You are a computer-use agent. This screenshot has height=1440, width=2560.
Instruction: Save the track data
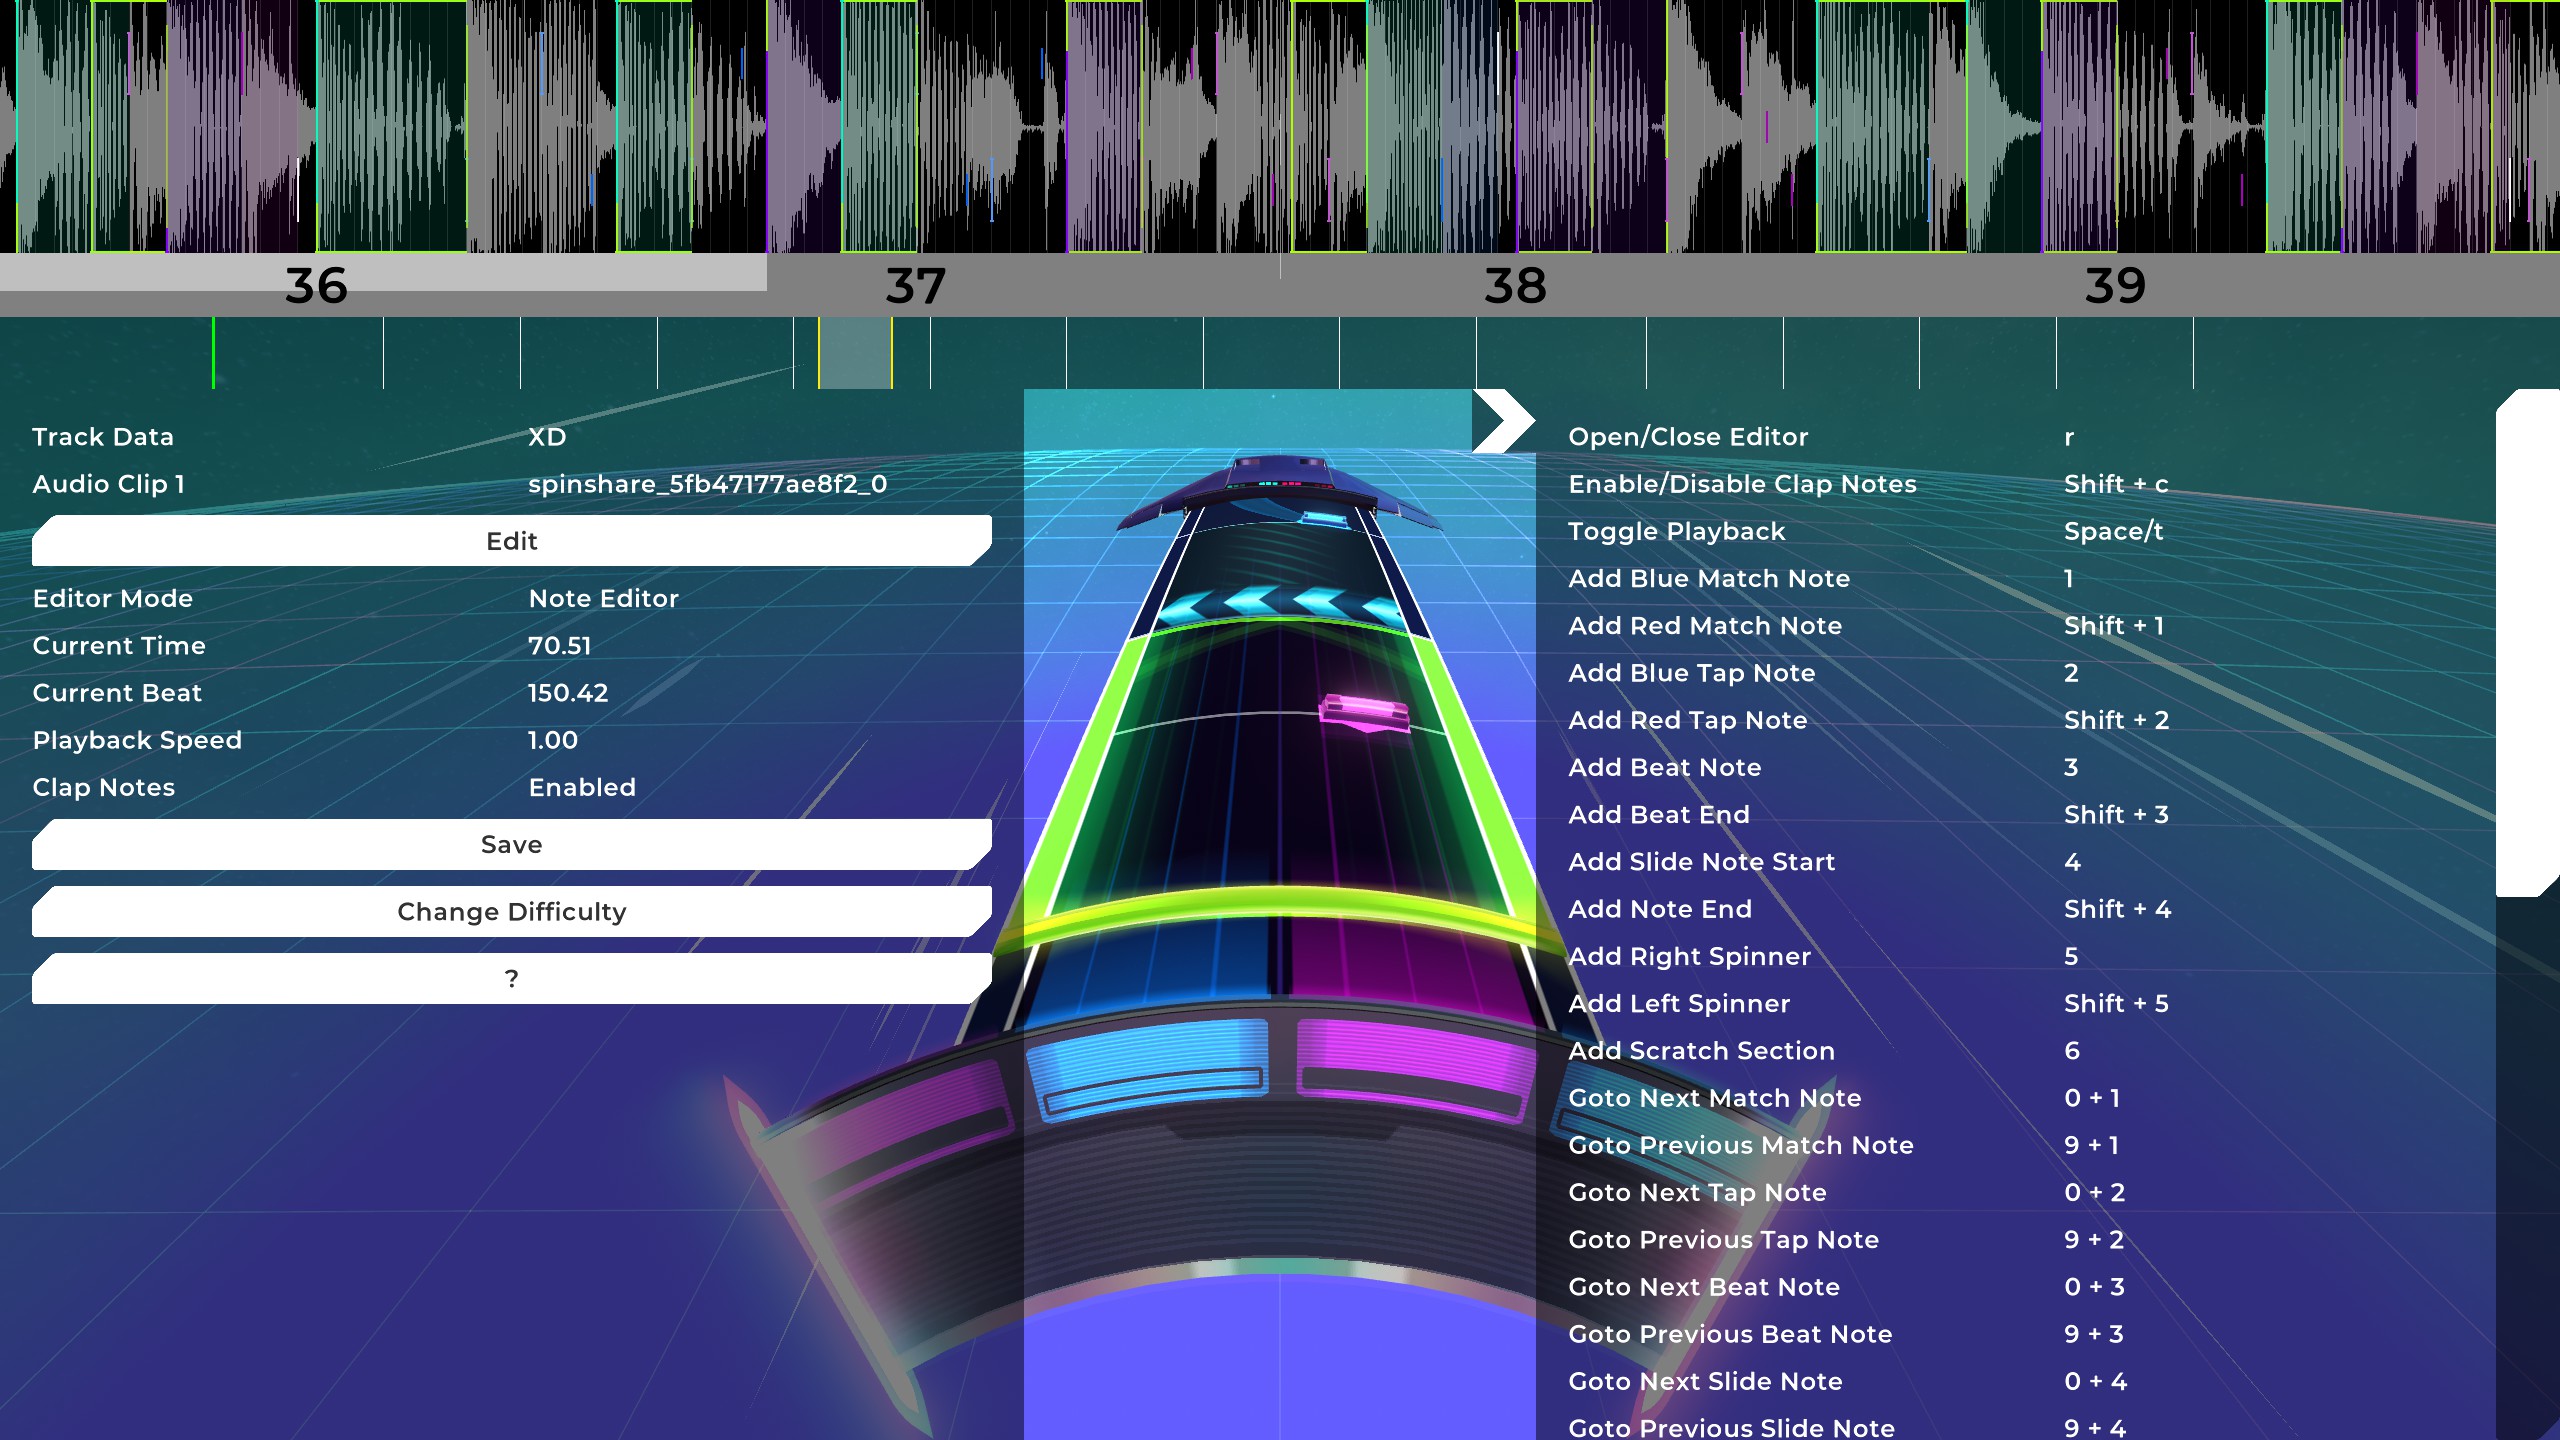(511, 844)
